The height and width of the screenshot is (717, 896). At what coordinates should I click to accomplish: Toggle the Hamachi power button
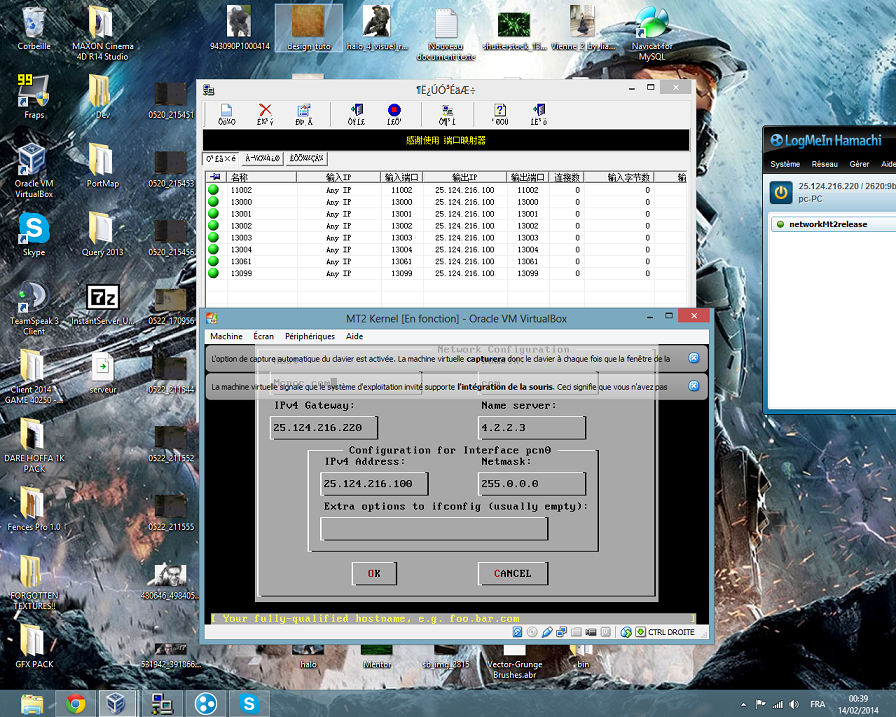coord(781,193)
